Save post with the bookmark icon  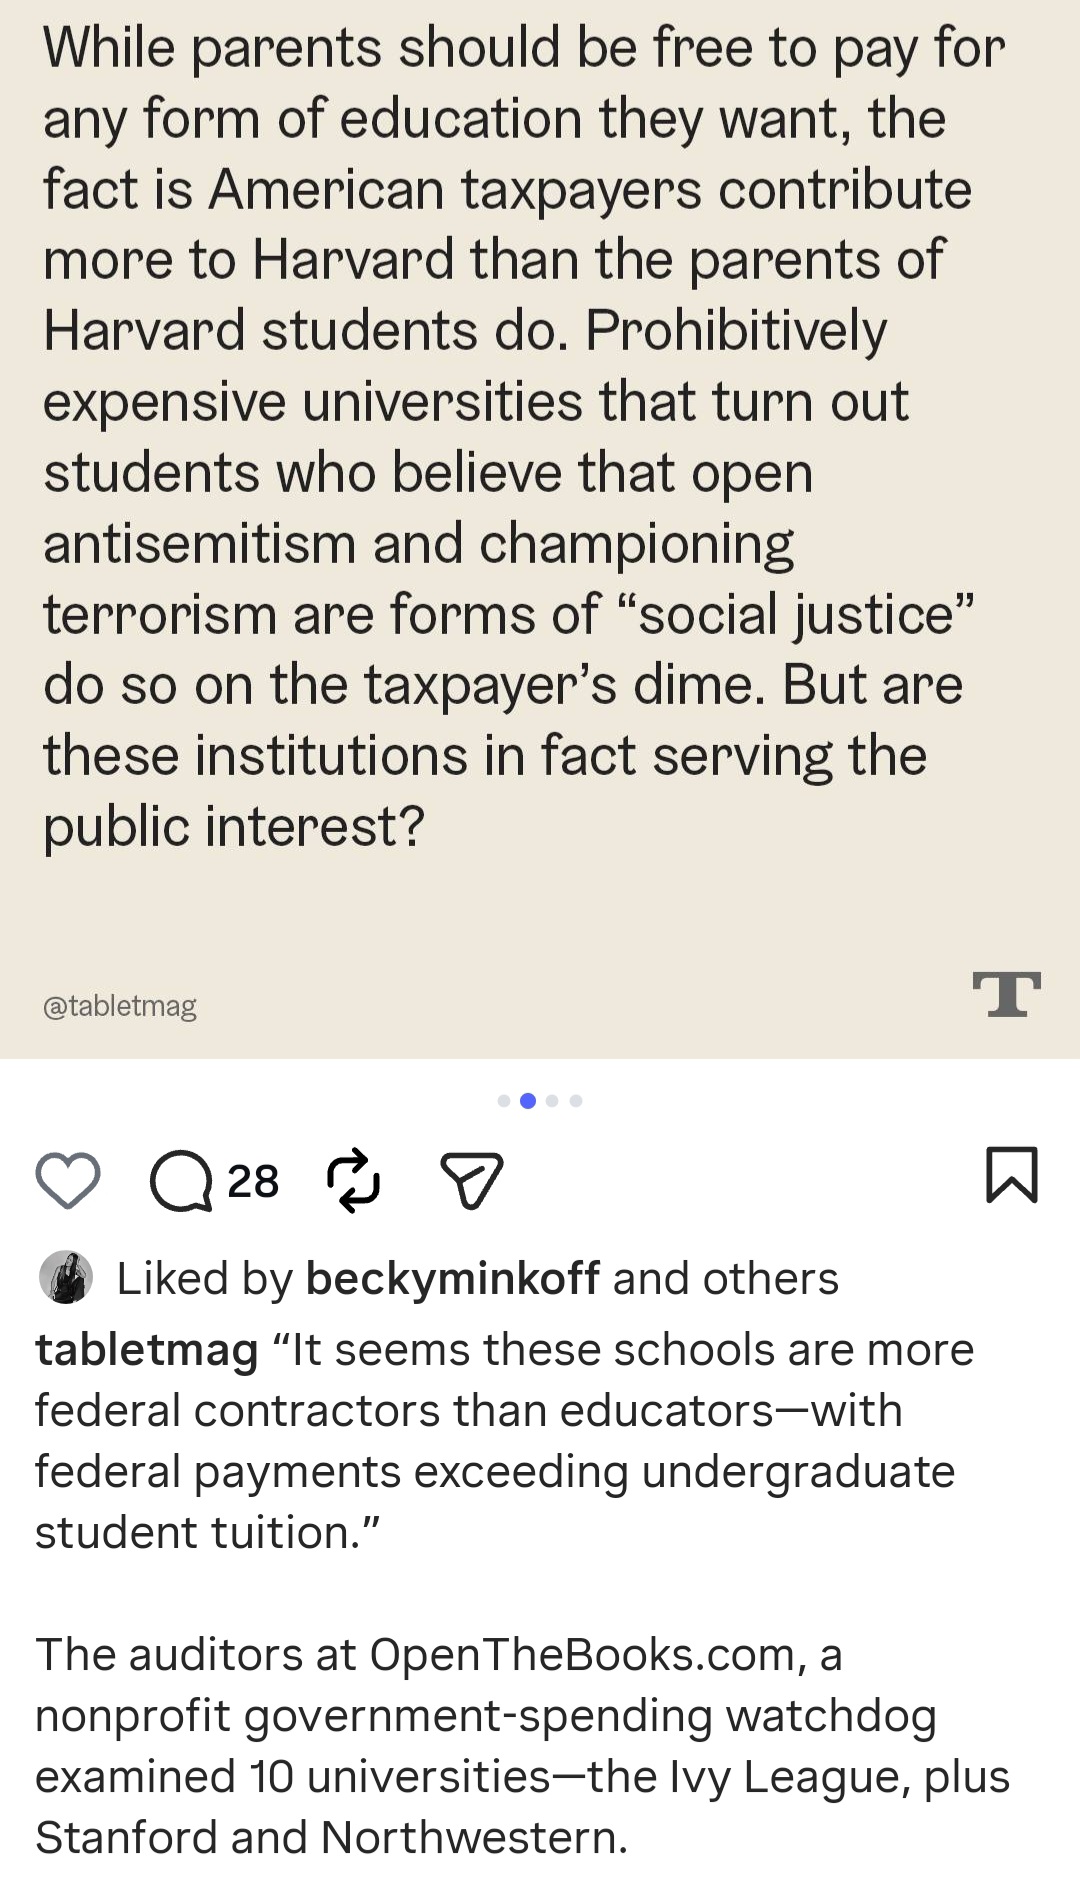(x=1012, y=1175)
